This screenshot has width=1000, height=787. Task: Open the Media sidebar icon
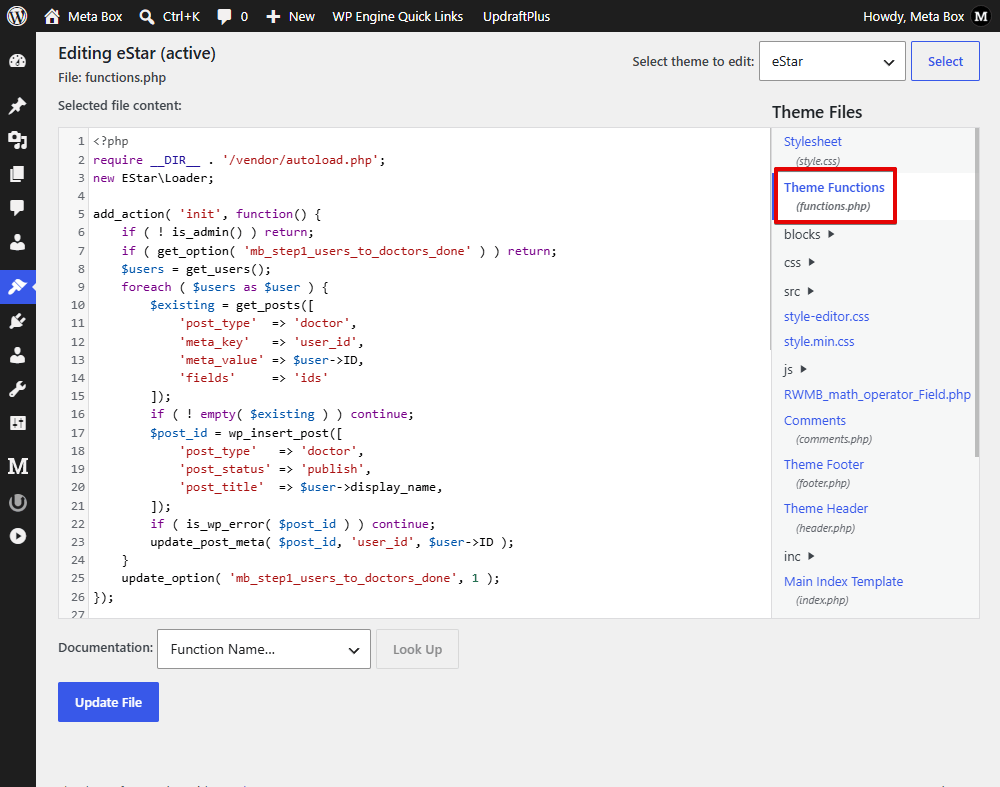pos(17,140)
